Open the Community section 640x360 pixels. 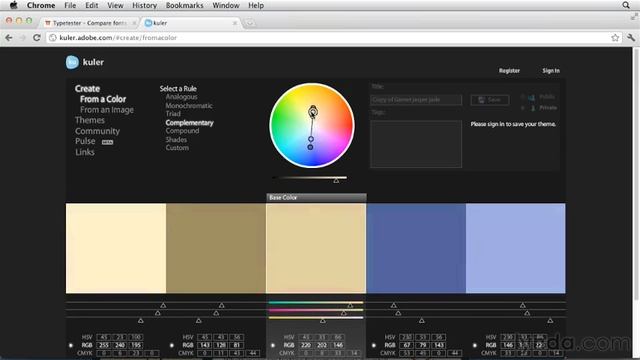97,131
